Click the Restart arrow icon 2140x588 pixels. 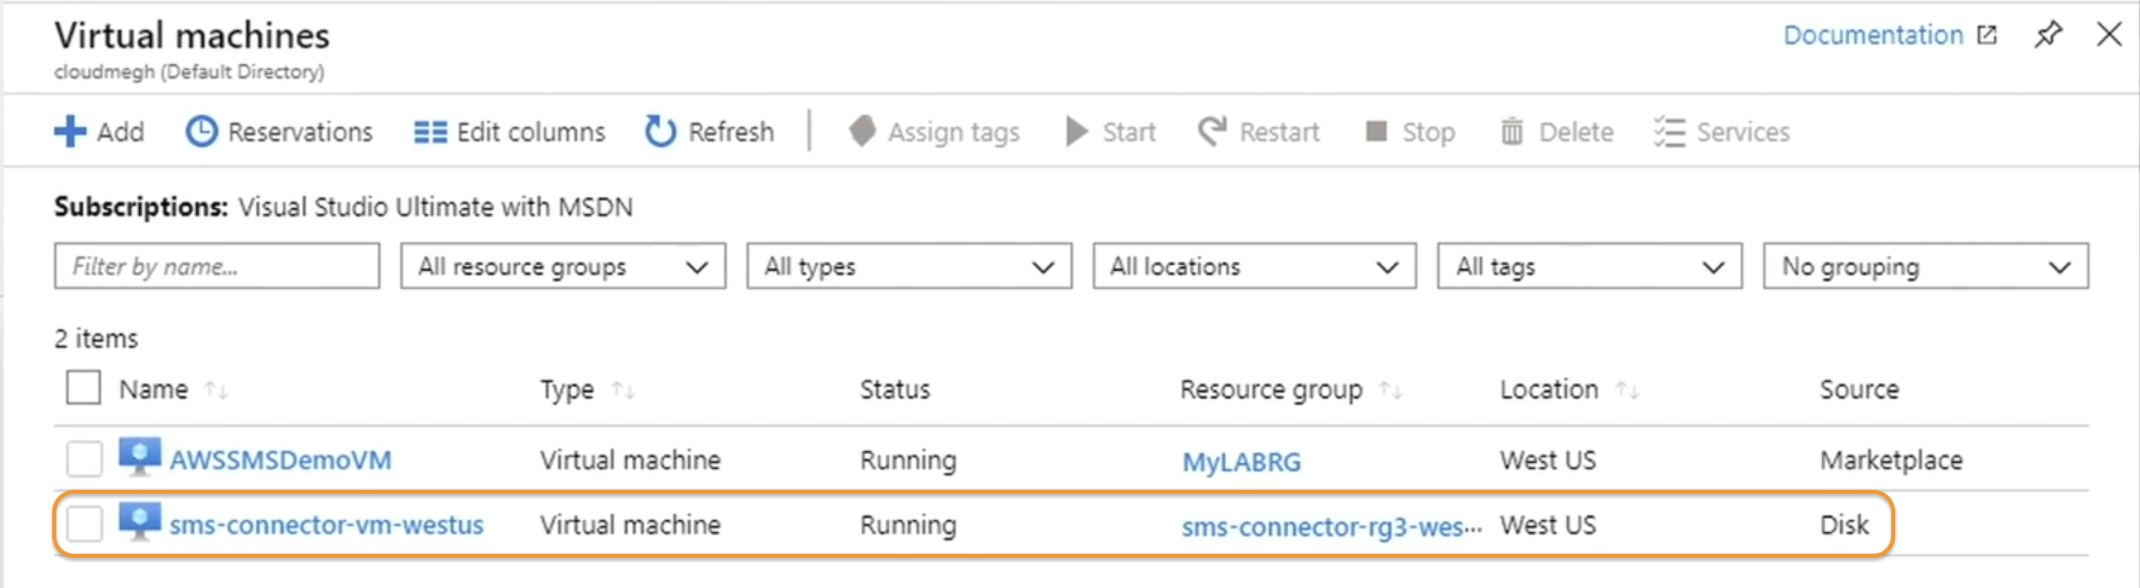click(x=1212, y=131)
